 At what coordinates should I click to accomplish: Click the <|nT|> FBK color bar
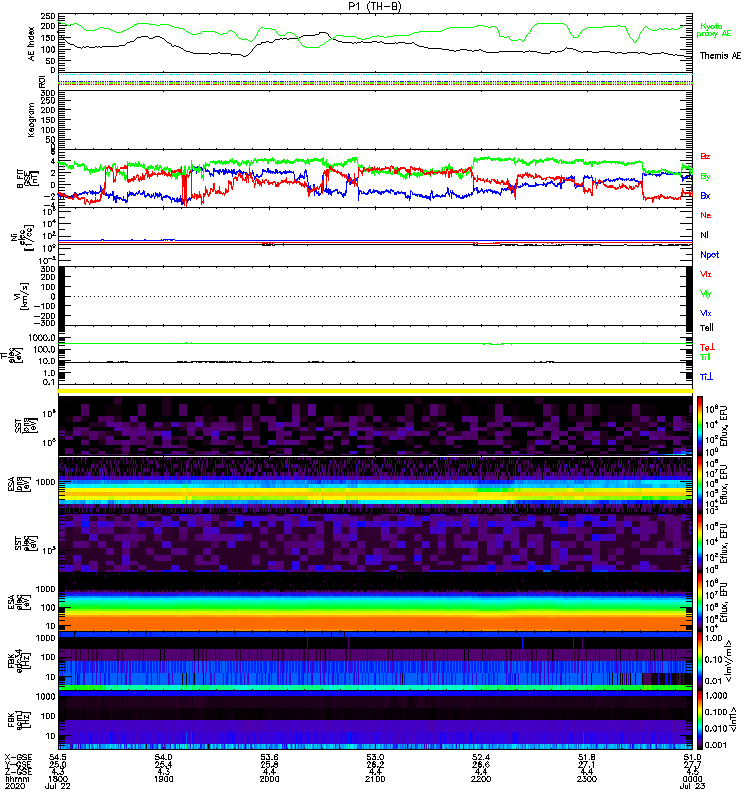coord(700,720)
